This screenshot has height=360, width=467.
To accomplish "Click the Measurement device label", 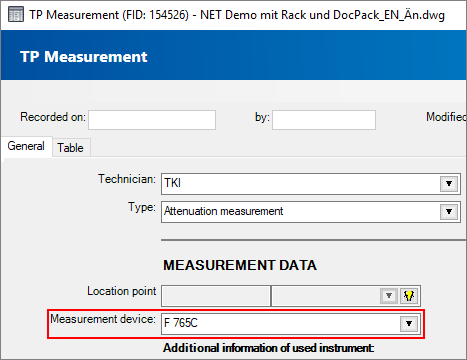I will click(103, 319).
